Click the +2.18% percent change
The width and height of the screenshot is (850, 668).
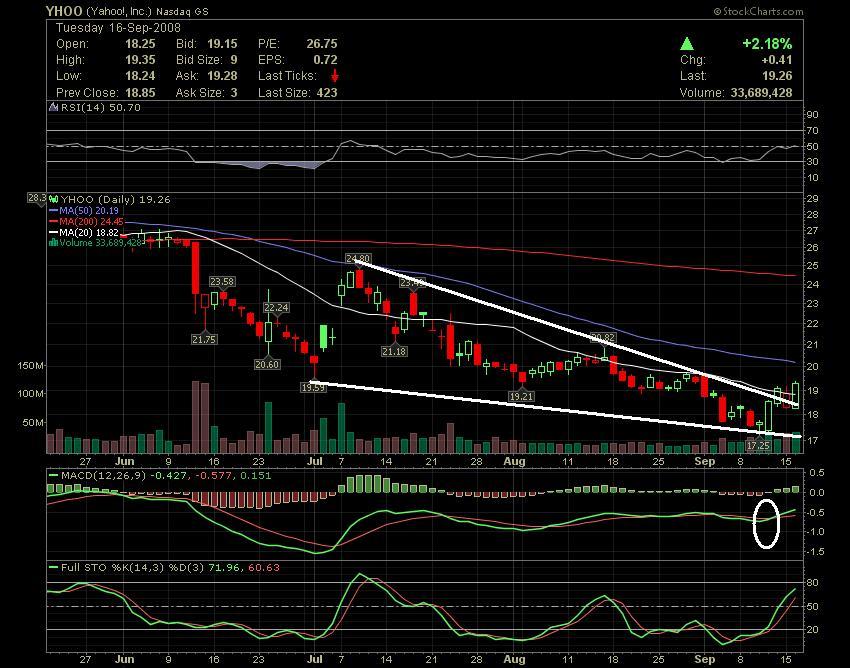[767, 43]
